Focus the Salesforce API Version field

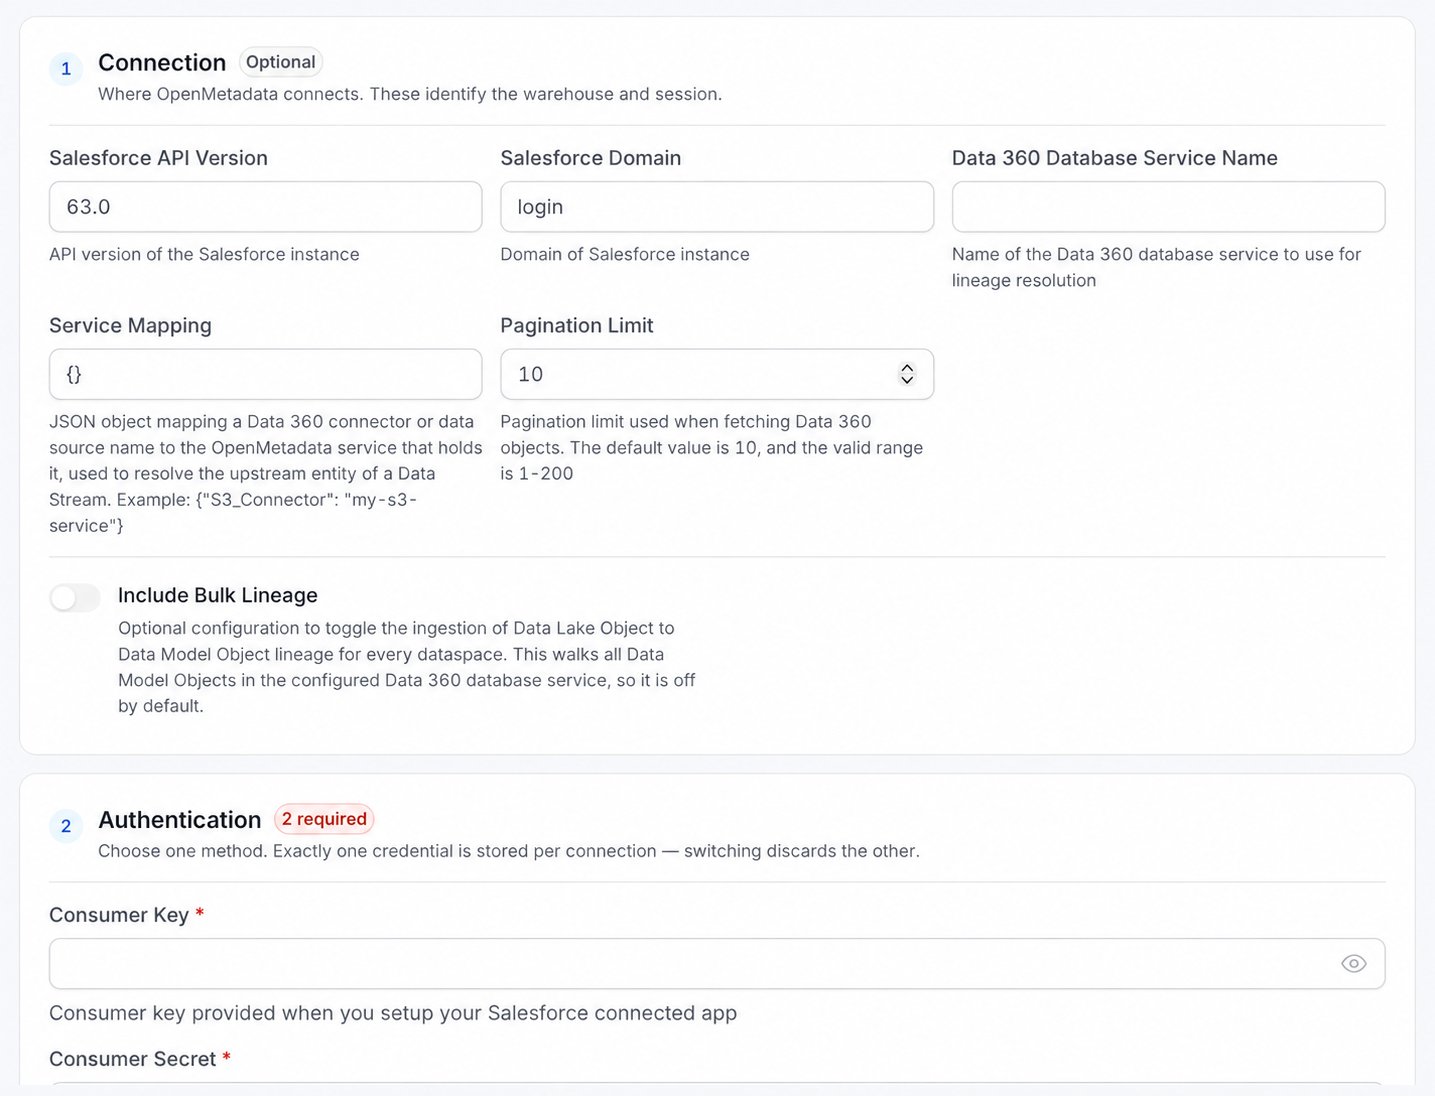pos(265,207)
